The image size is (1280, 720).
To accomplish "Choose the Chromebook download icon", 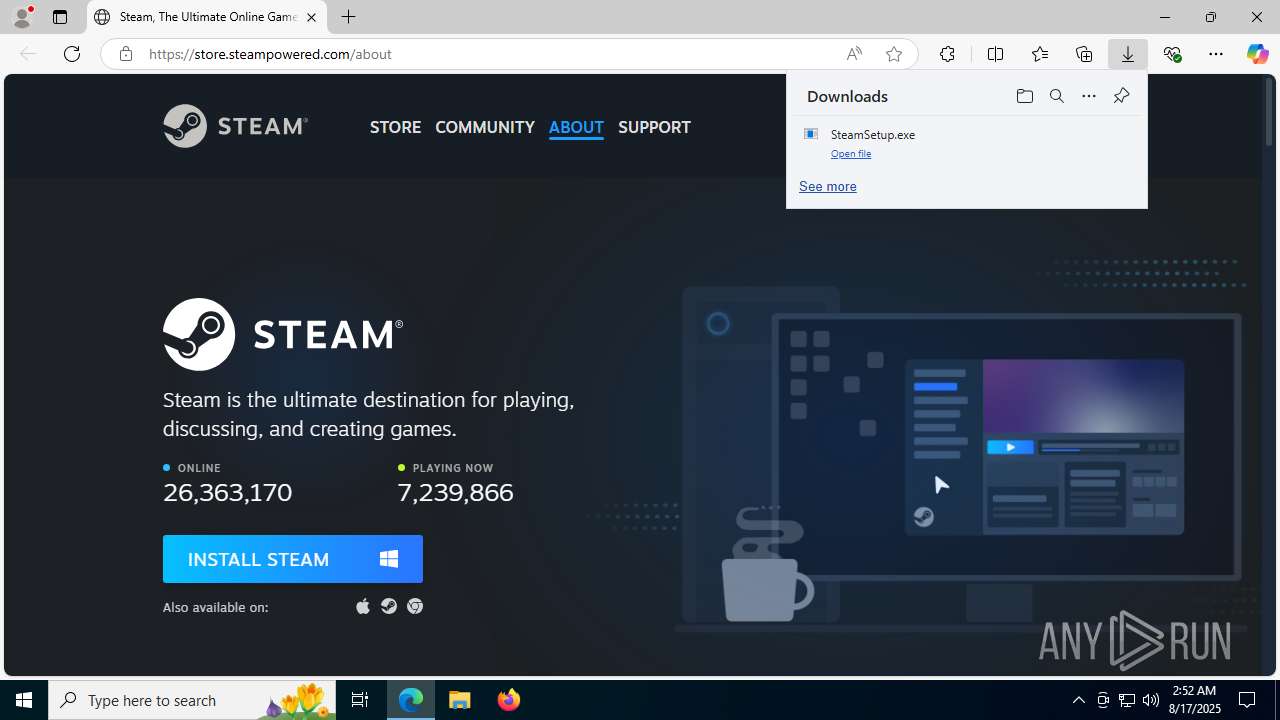I will [415, 606].
